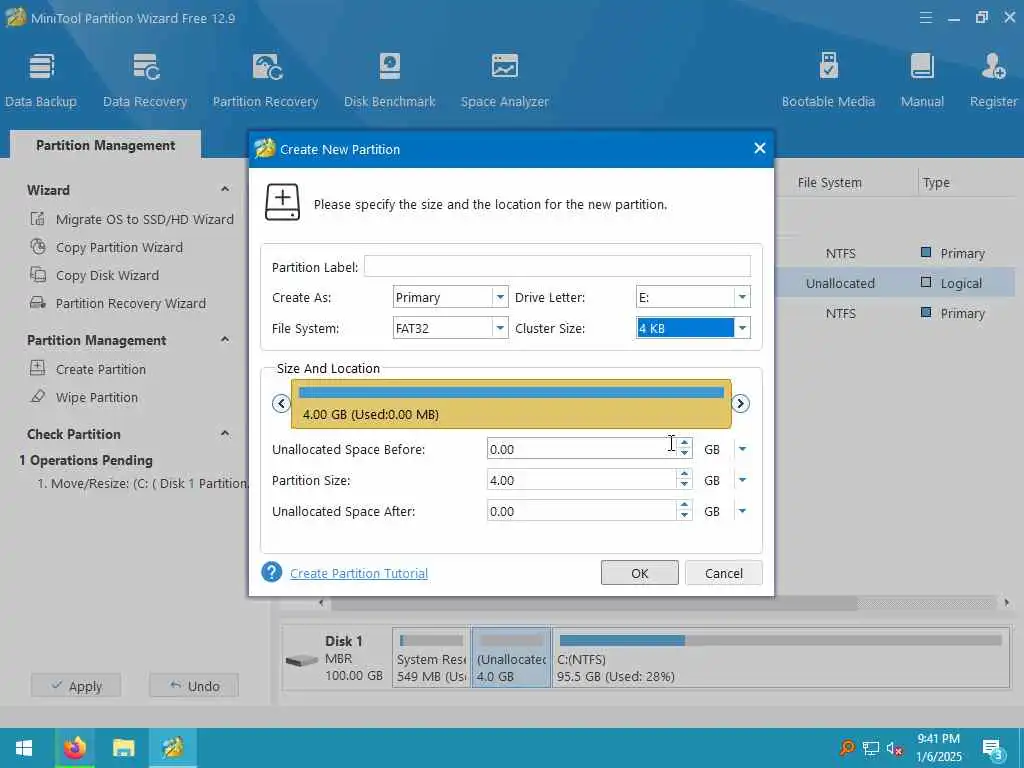Open Create Partition Tutorial link

click(359, 573)
